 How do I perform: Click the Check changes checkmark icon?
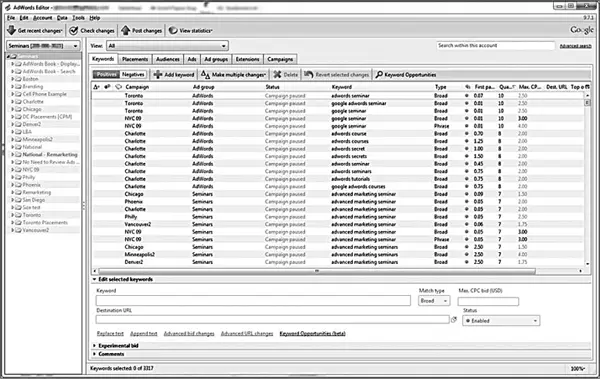click(x=73, y=30)
